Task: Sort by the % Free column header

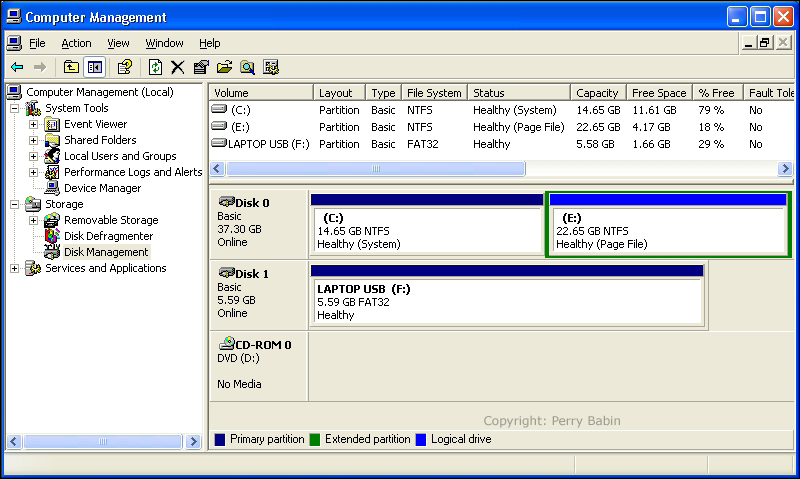Action: (x=717, y=93)
